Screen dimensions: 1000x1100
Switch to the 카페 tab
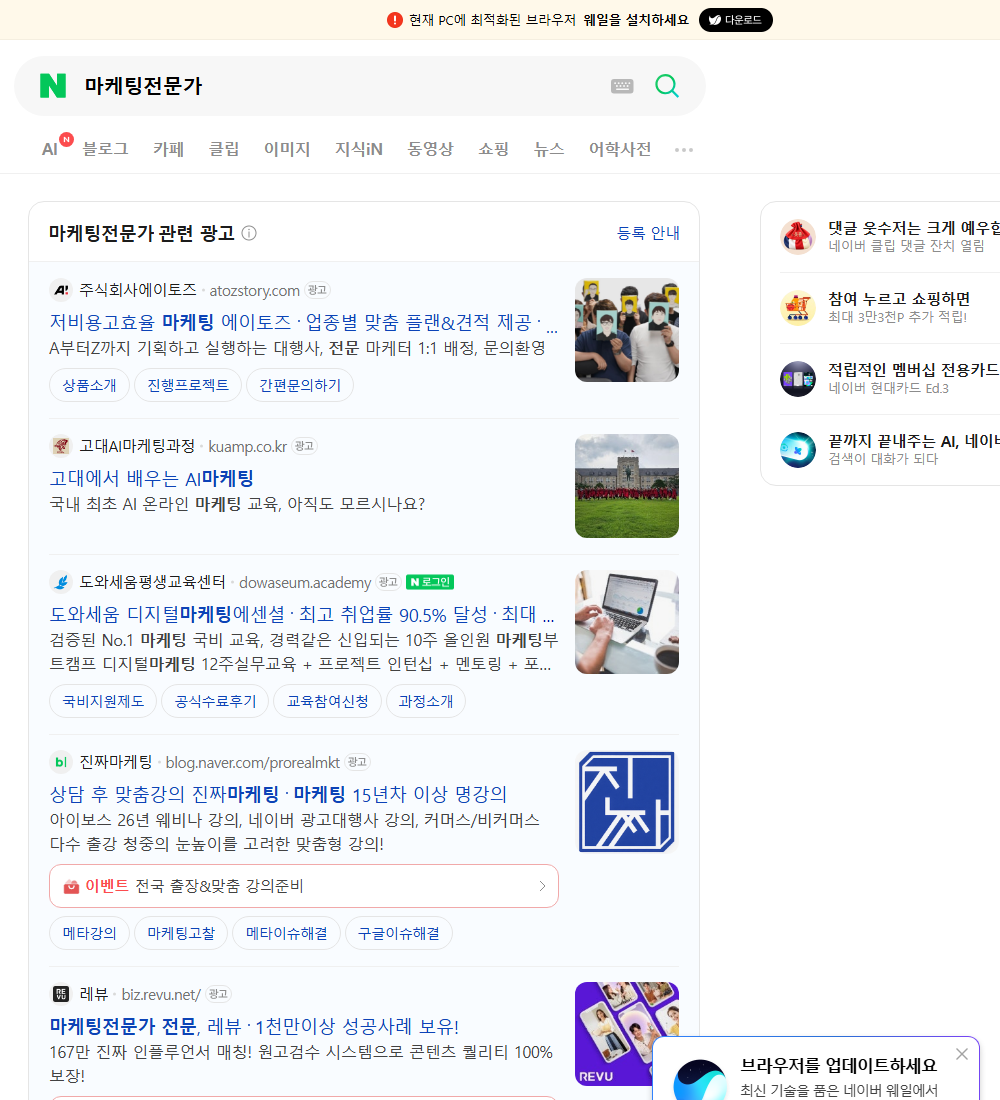click(x=168, y=149)
